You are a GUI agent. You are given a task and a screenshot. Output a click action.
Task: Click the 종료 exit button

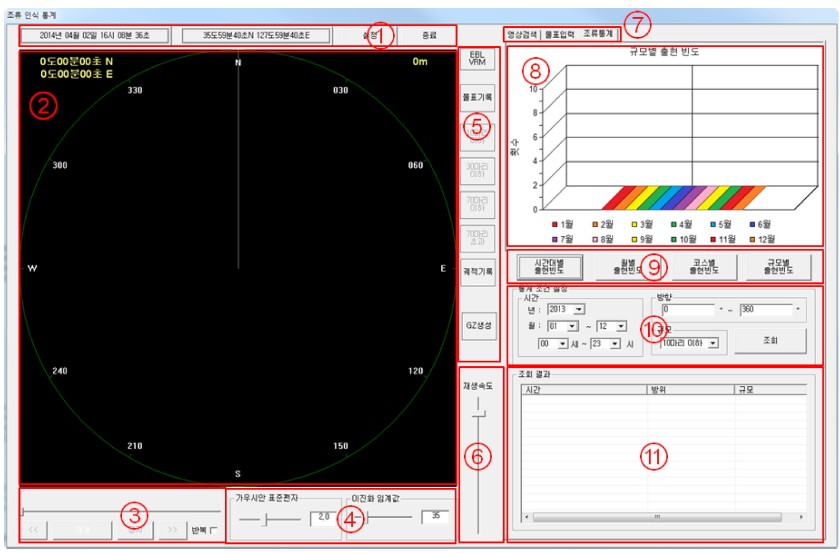point(428,36)
